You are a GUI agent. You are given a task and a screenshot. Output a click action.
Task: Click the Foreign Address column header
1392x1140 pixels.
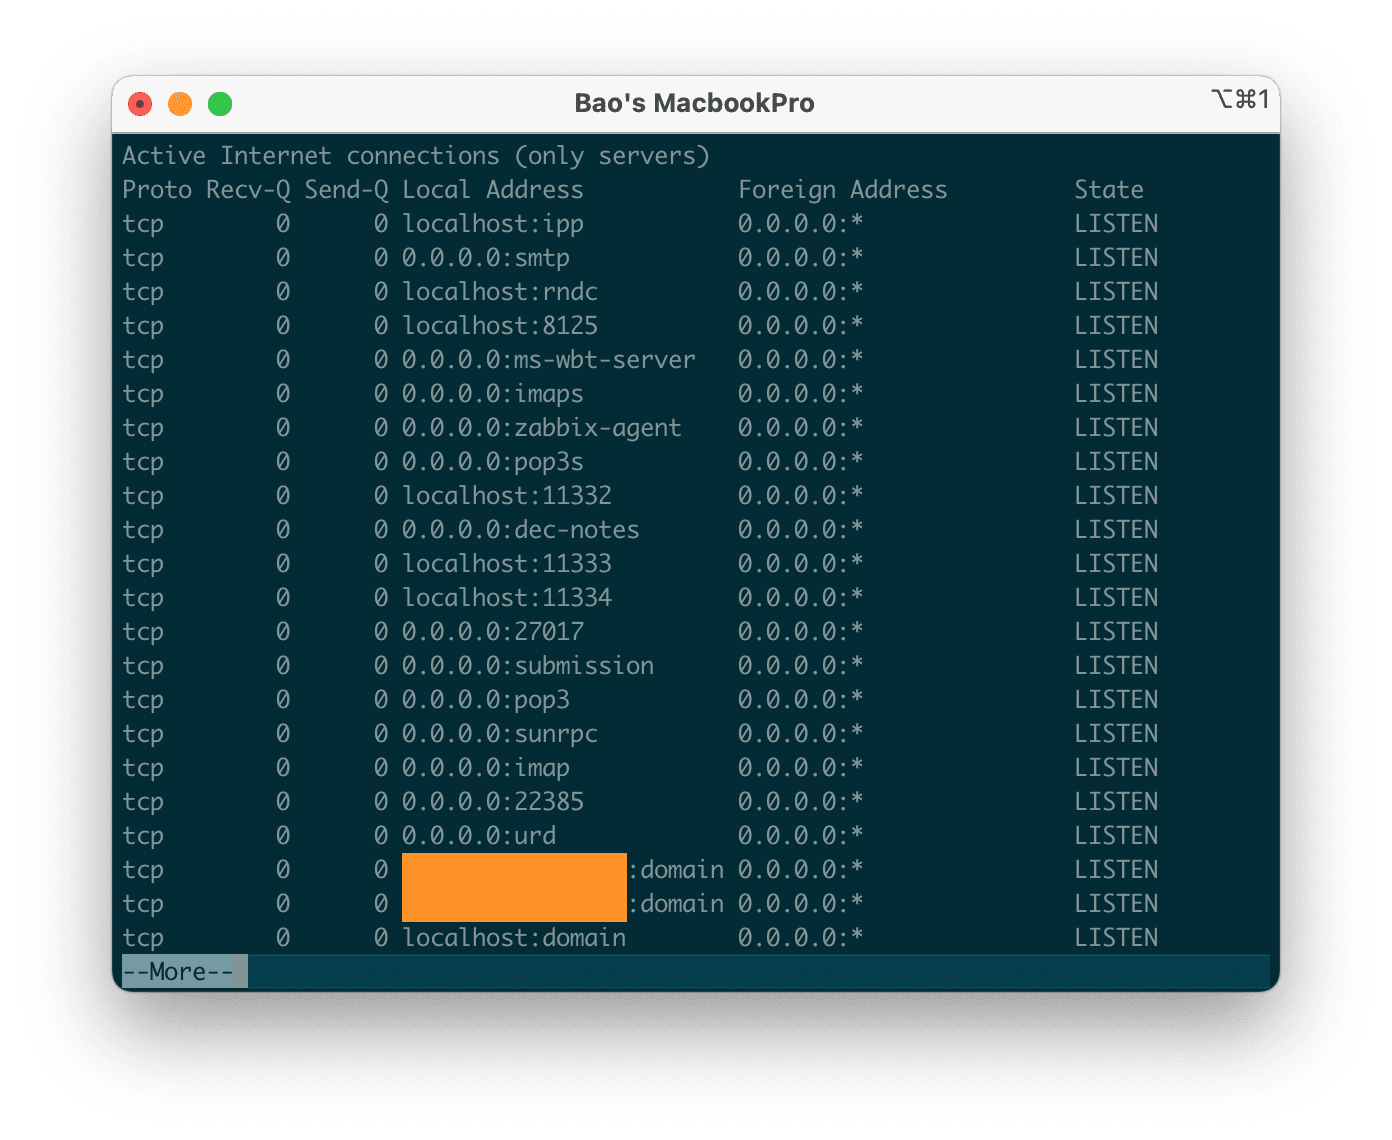[x=843, y=189]
